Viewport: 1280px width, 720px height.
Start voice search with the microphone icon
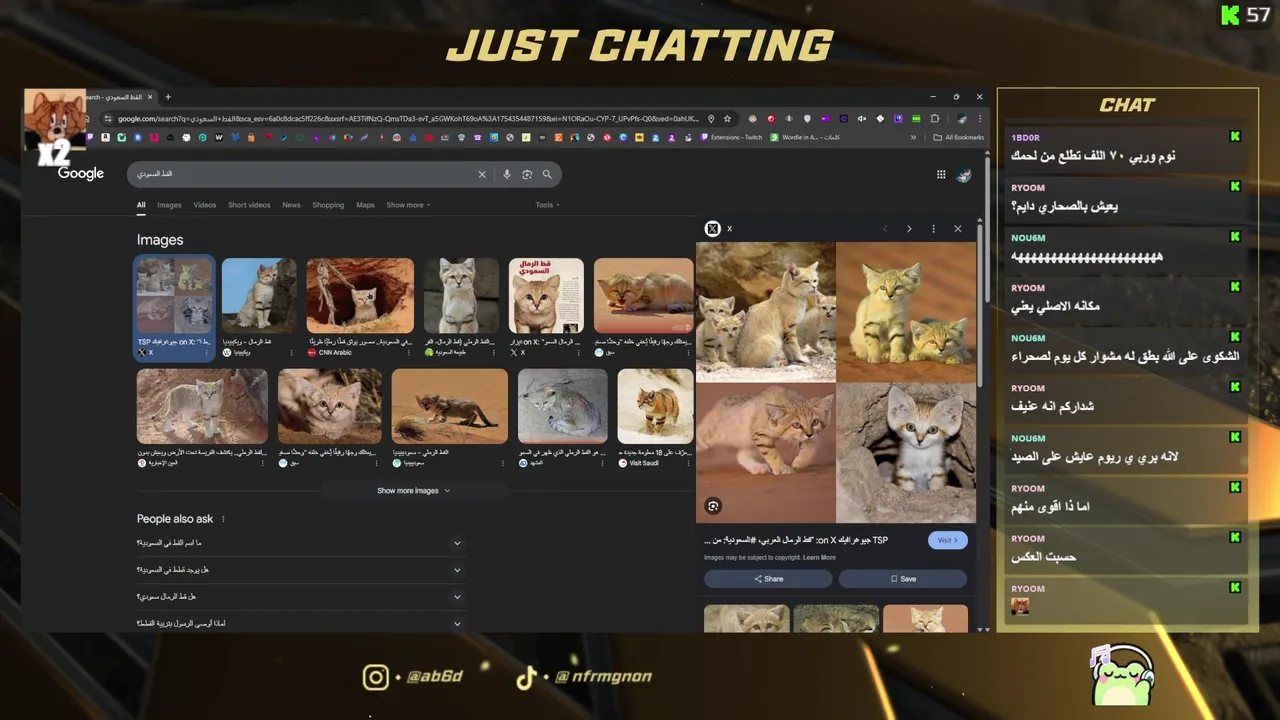(507, 174)
